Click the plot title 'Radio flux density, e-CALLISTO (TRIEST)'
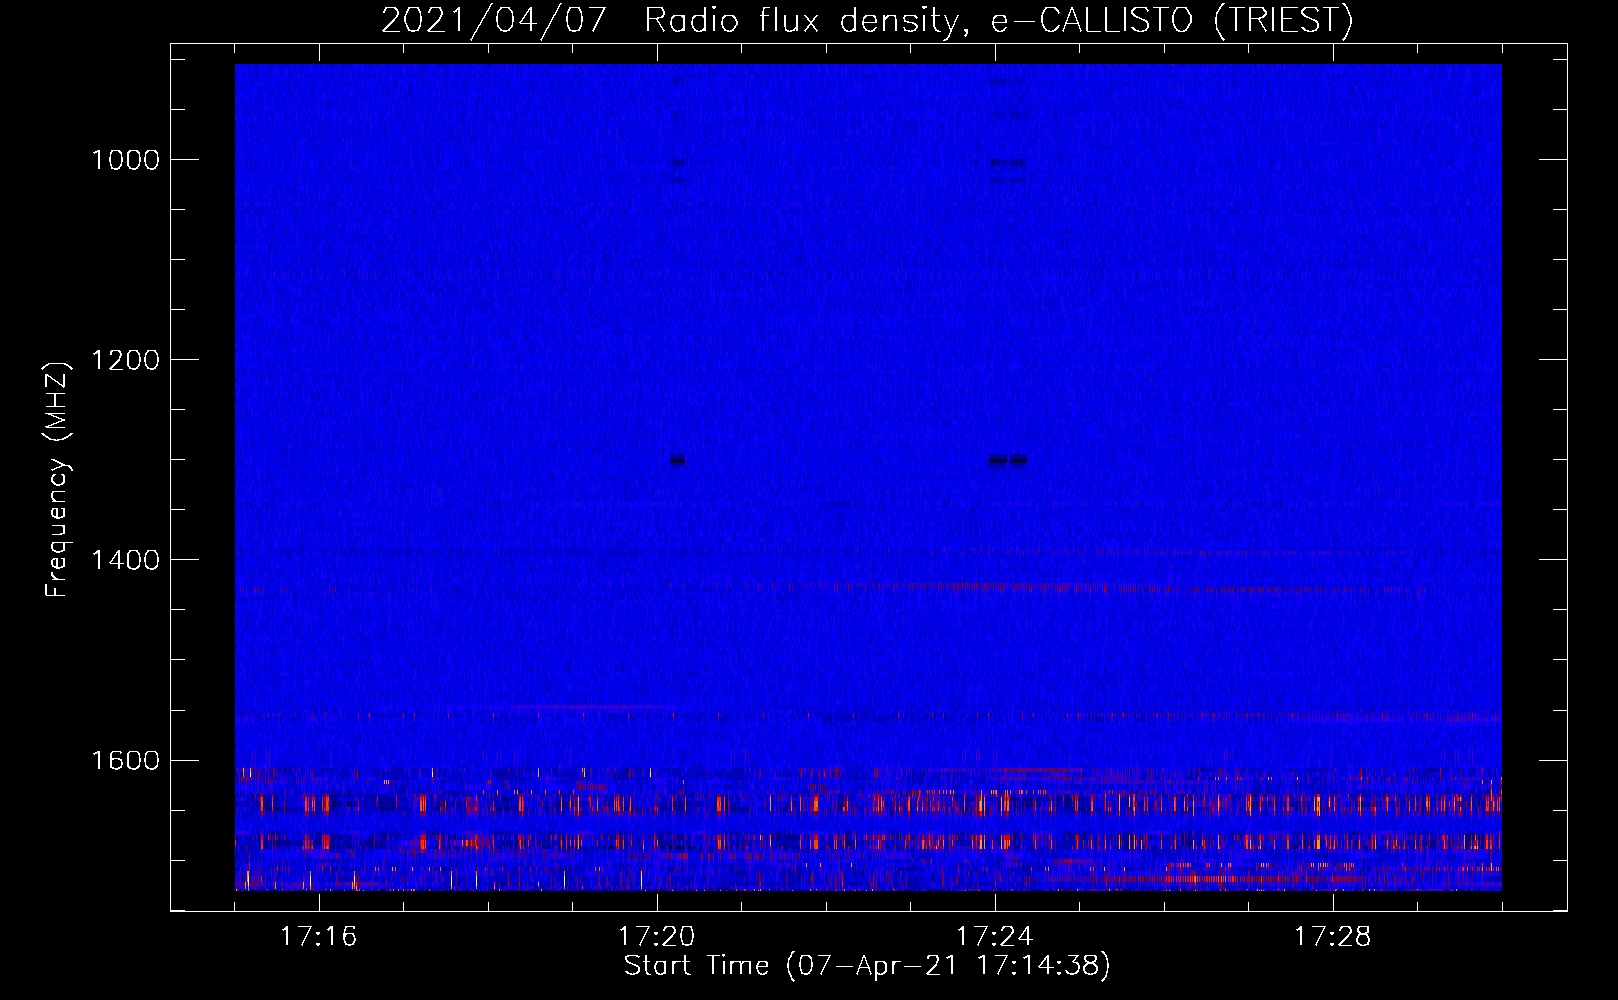 (x=998, y=20)
